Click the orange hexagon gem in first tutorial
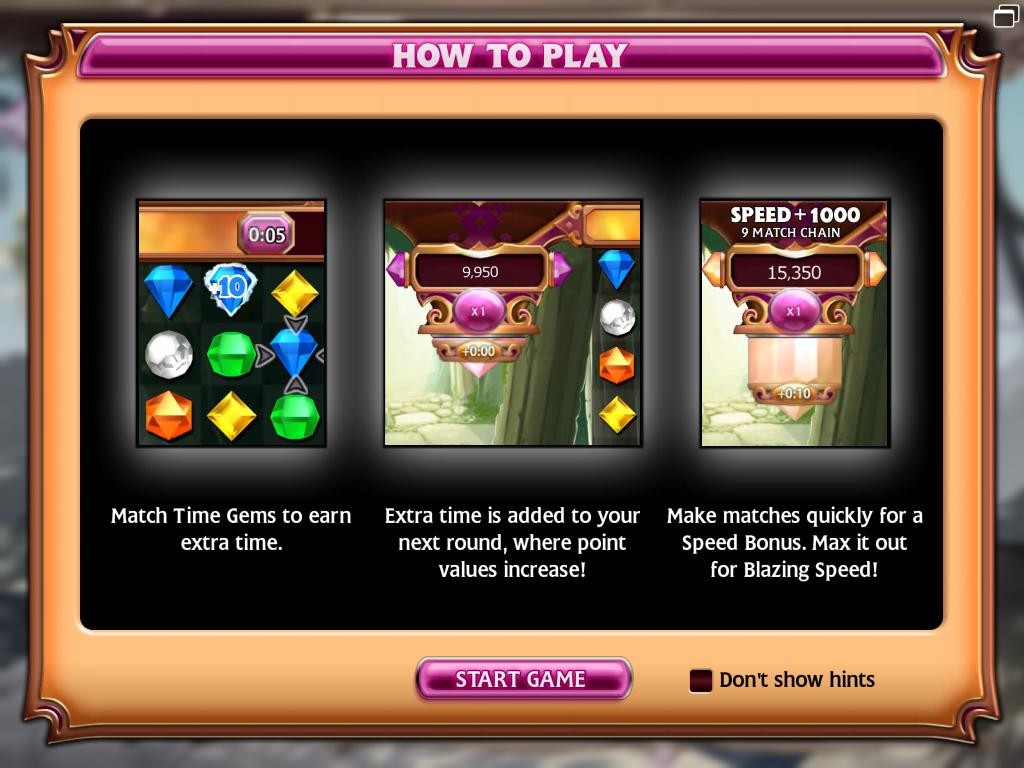1024x768 pixels. pos(168,415)
